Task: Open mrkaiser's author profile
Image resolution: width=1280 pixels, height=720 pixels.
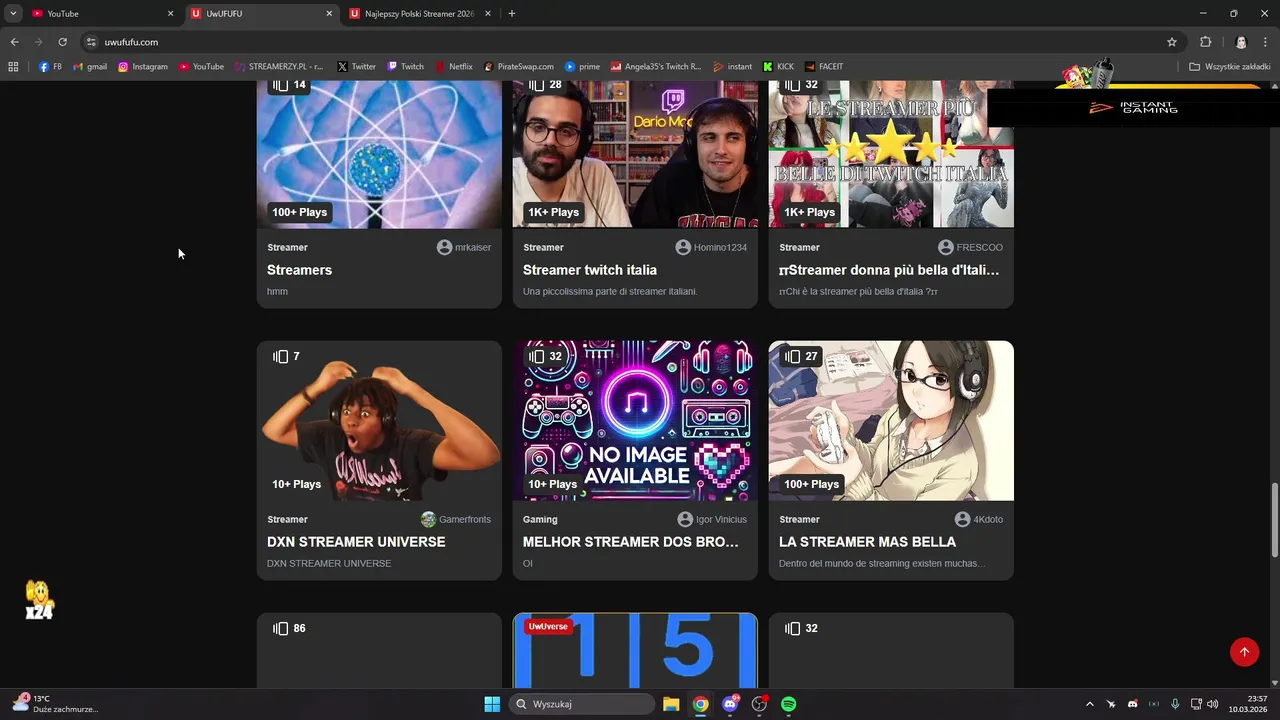Action: tap(464, 247)
